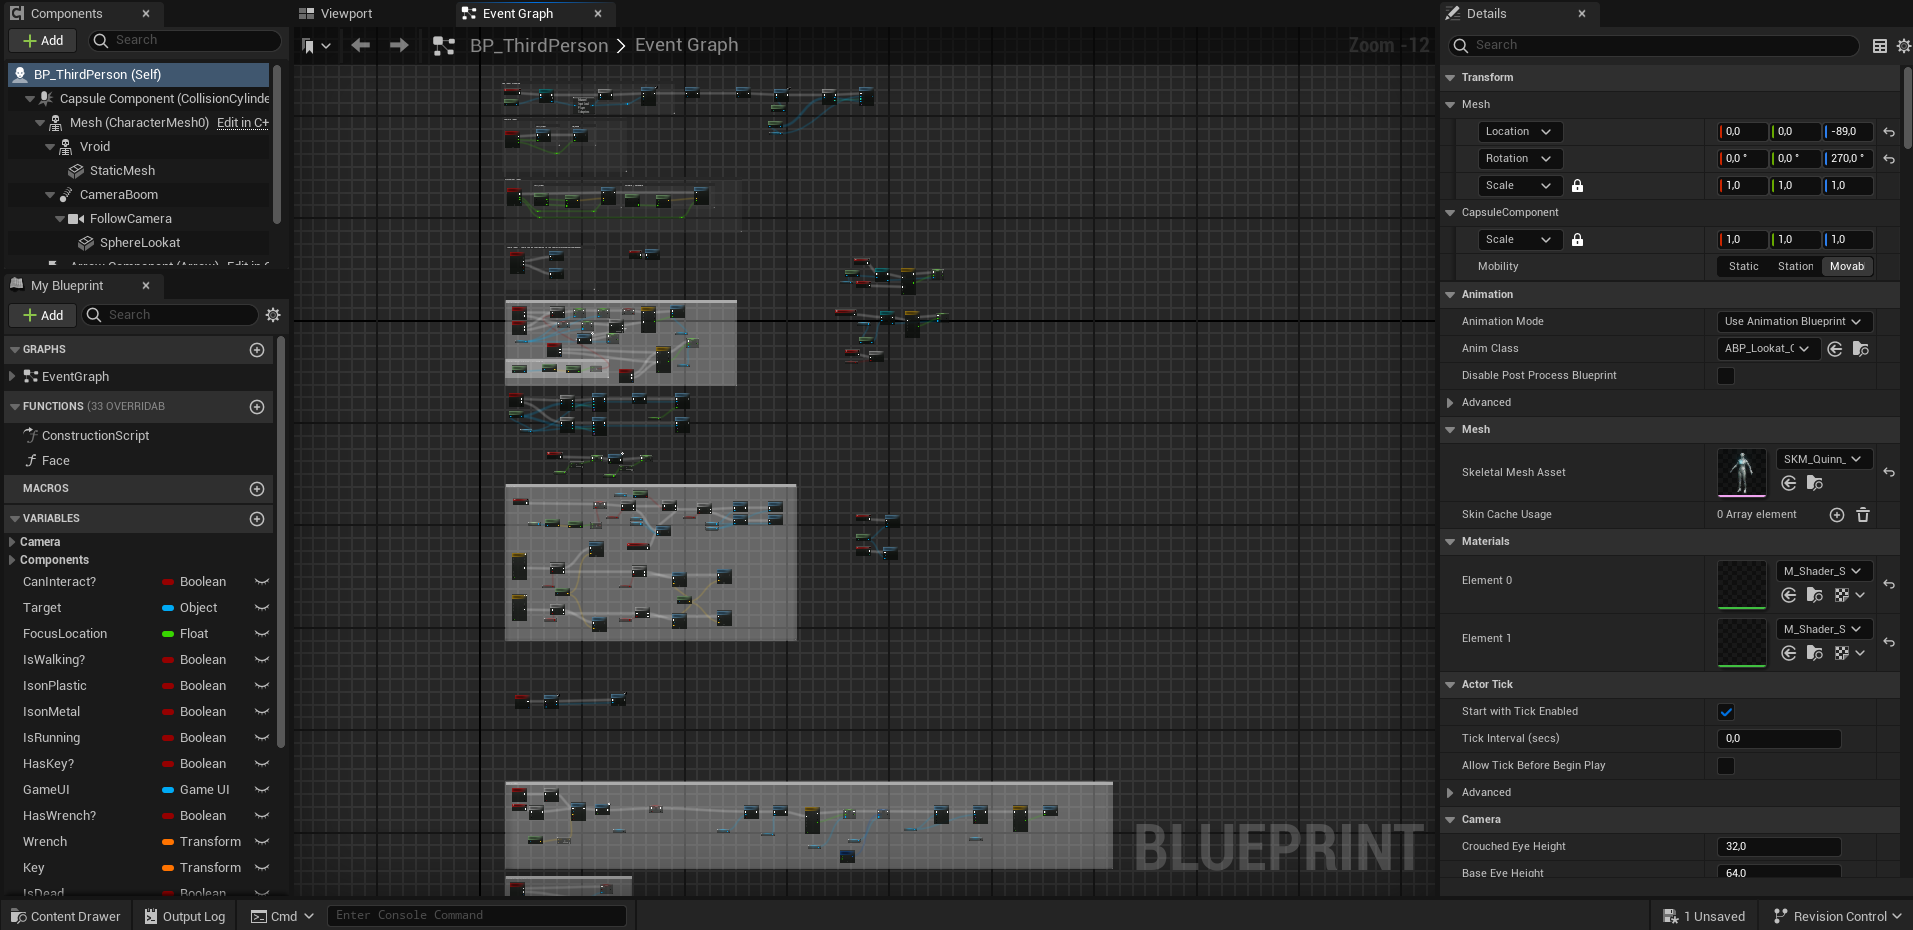
Task: Enable Allow Tick Before Begin Play
Action: tap(1726, 766)
